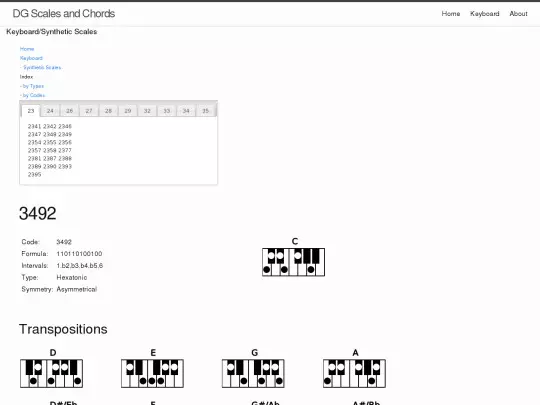Click the 3492 scale heading
540x405 pixels.
(38, 214)
